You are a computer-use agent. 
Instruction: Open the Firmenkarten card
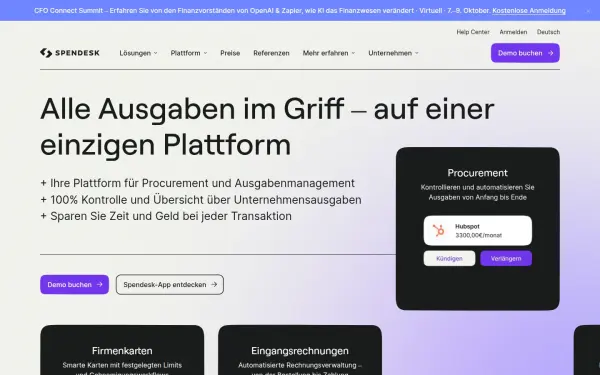pyautogui.click(x=122, y=350)
